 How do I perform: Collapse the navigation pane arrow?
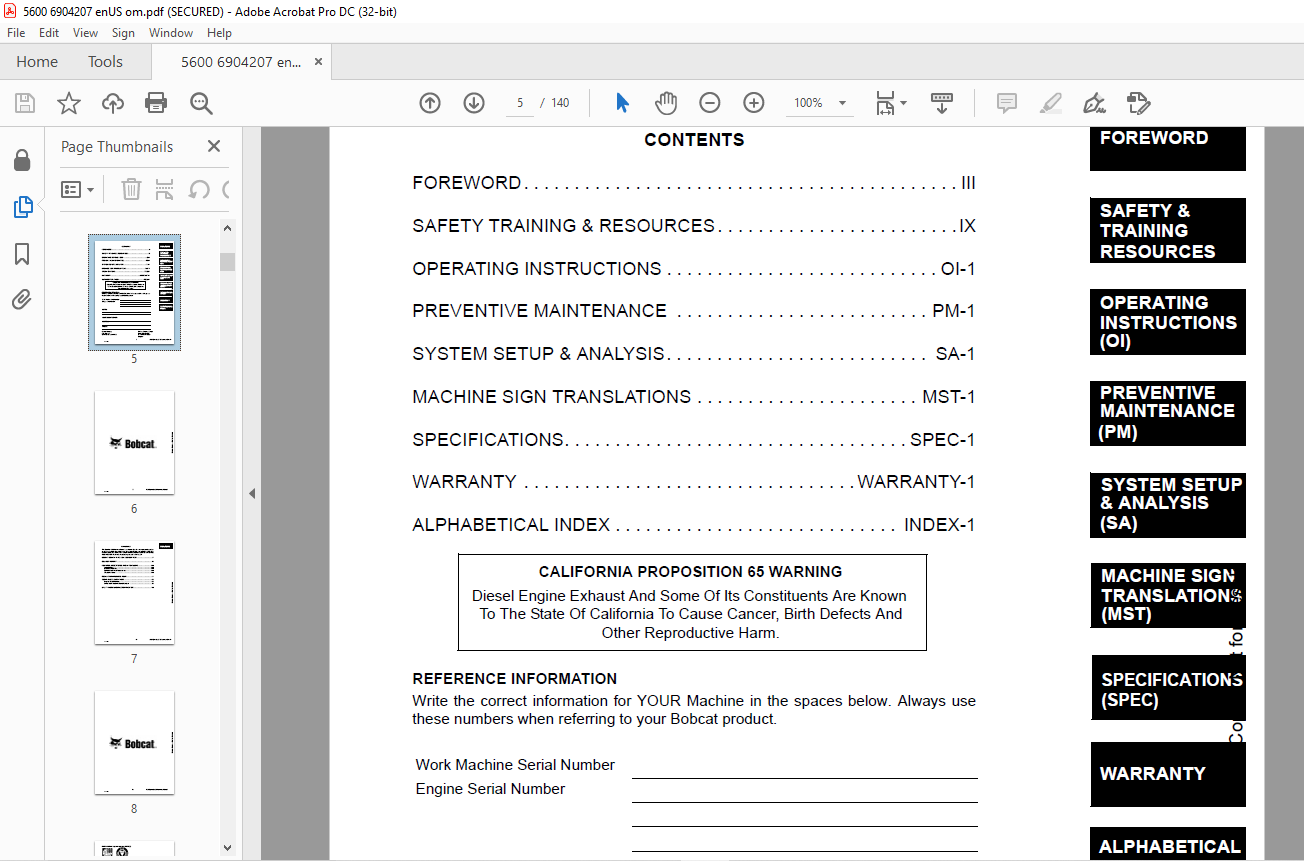tap(252, 493)
